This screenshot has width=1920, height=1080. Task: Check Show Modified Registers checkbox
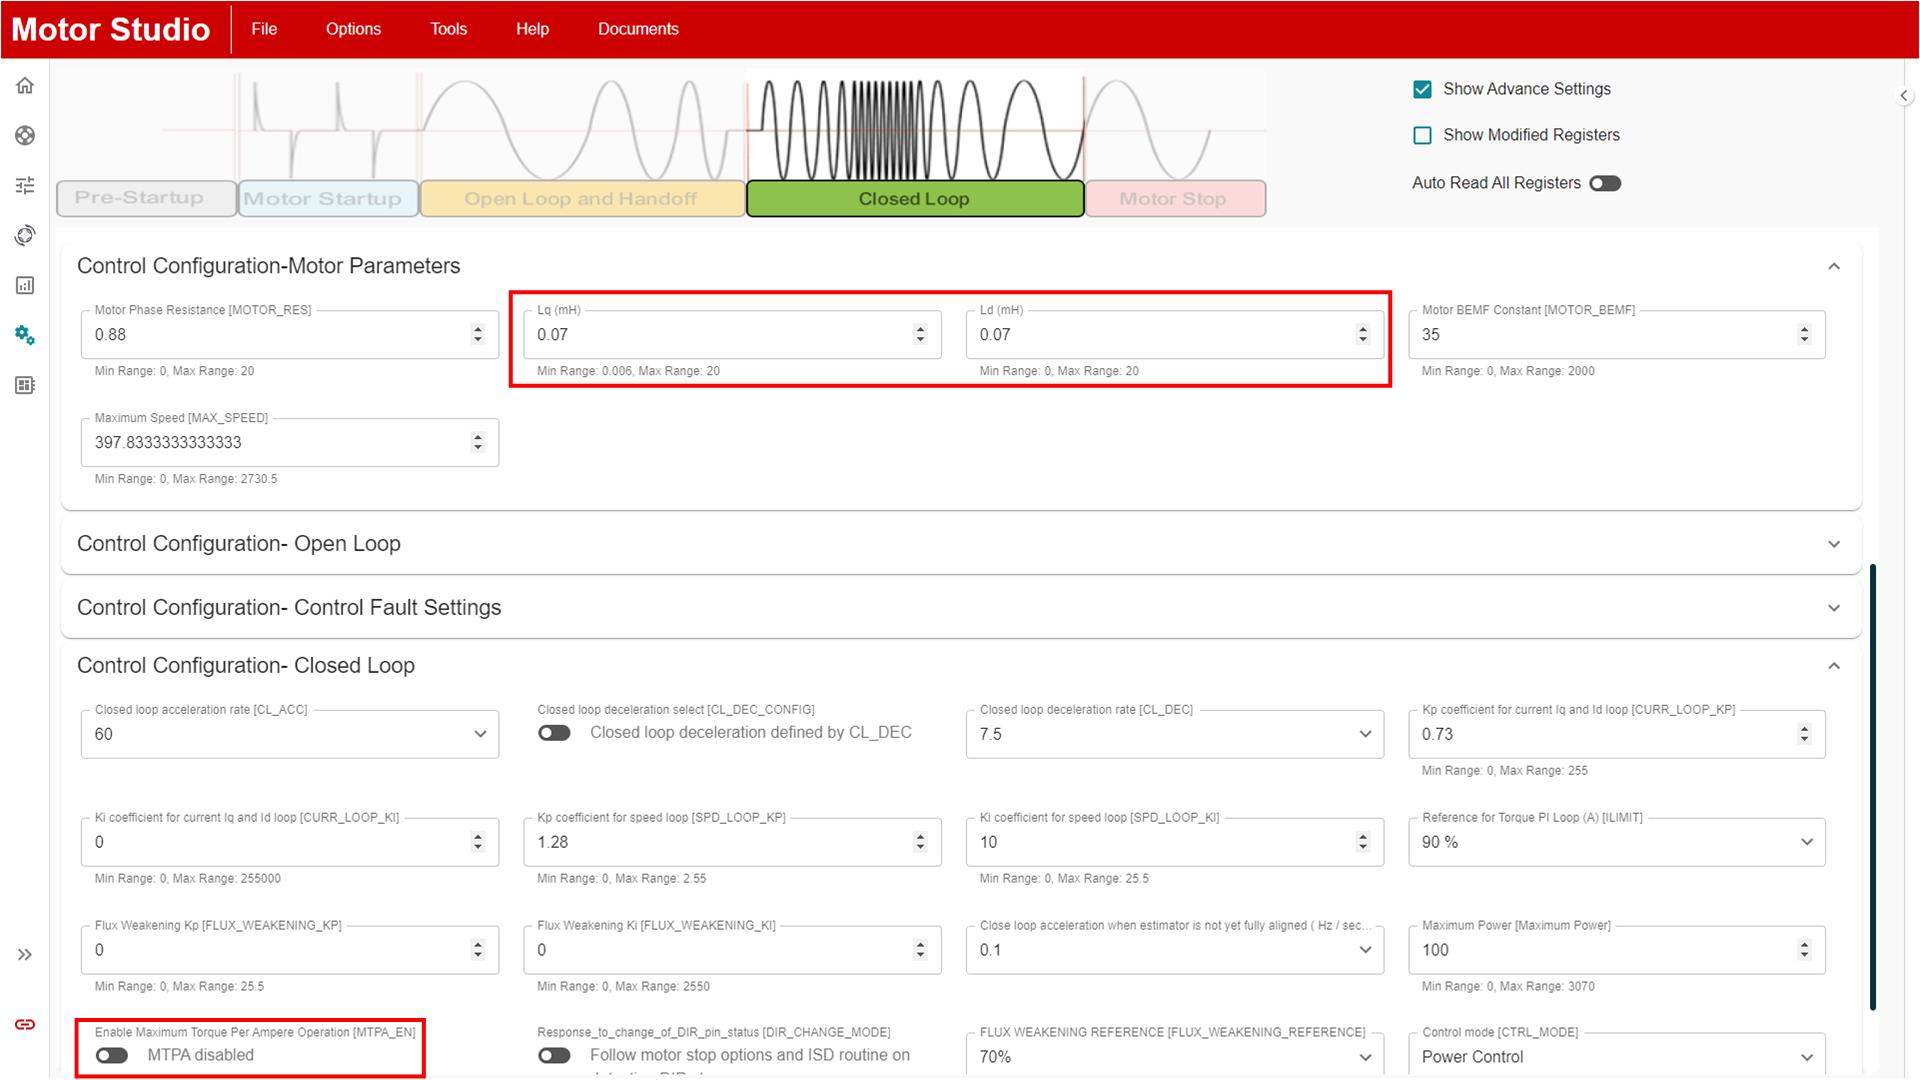click(1422, 135)
